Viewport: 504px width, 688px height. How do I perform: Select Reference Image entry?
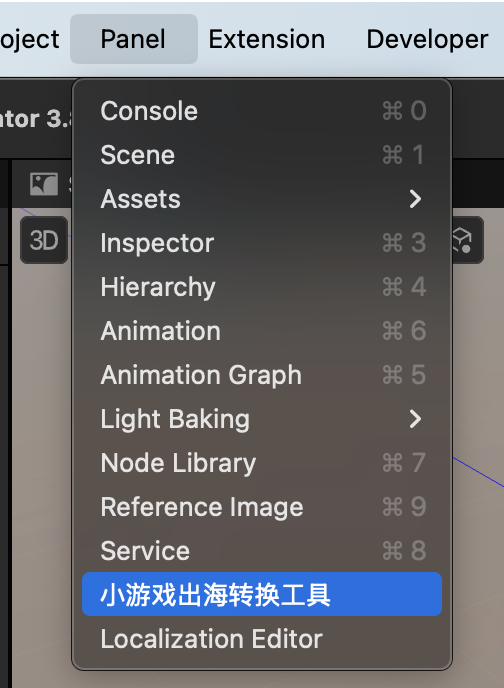point(262,506)
